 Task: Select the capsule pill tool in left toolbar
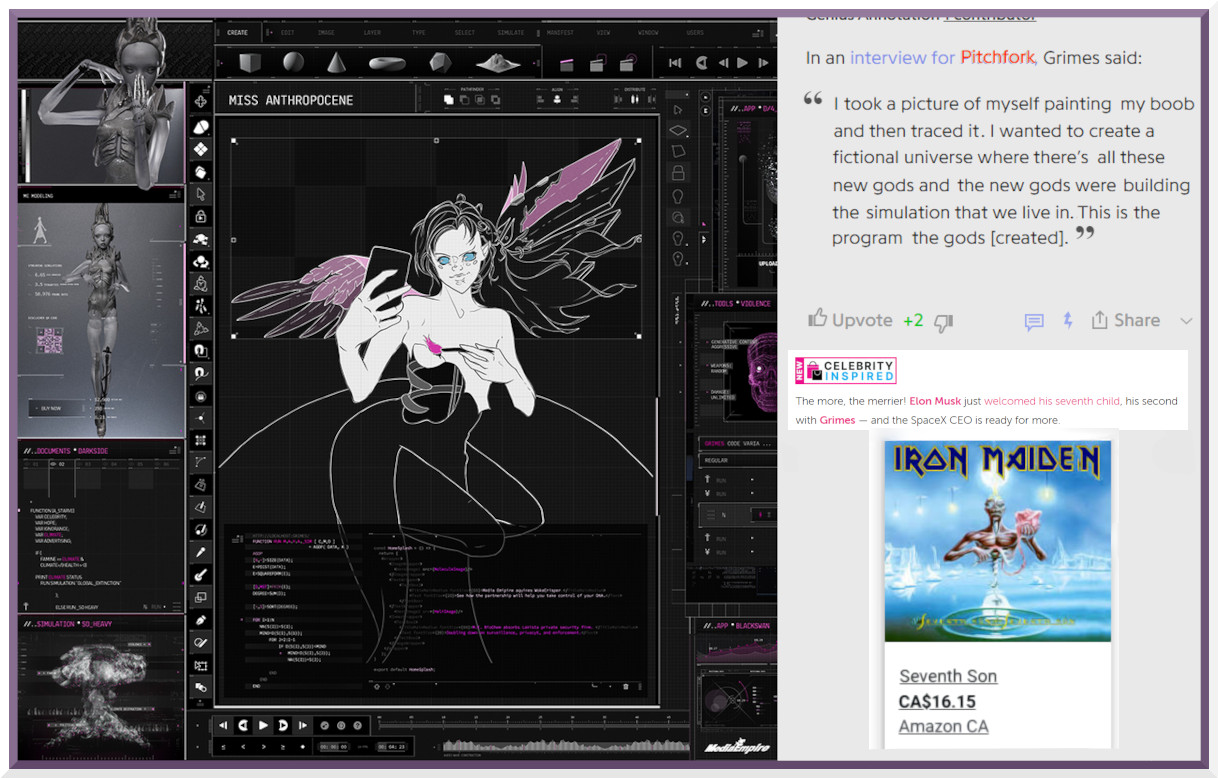pos(201,126)
